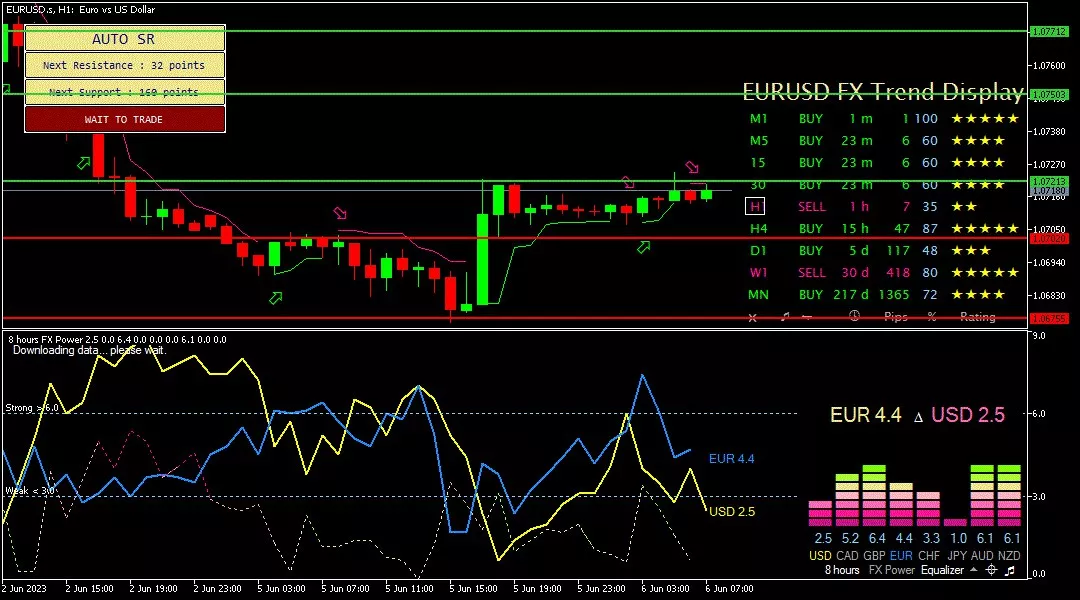The image size is (1080, 600).
Task: Click the Pips column header
Action: (x=895, y=317)
